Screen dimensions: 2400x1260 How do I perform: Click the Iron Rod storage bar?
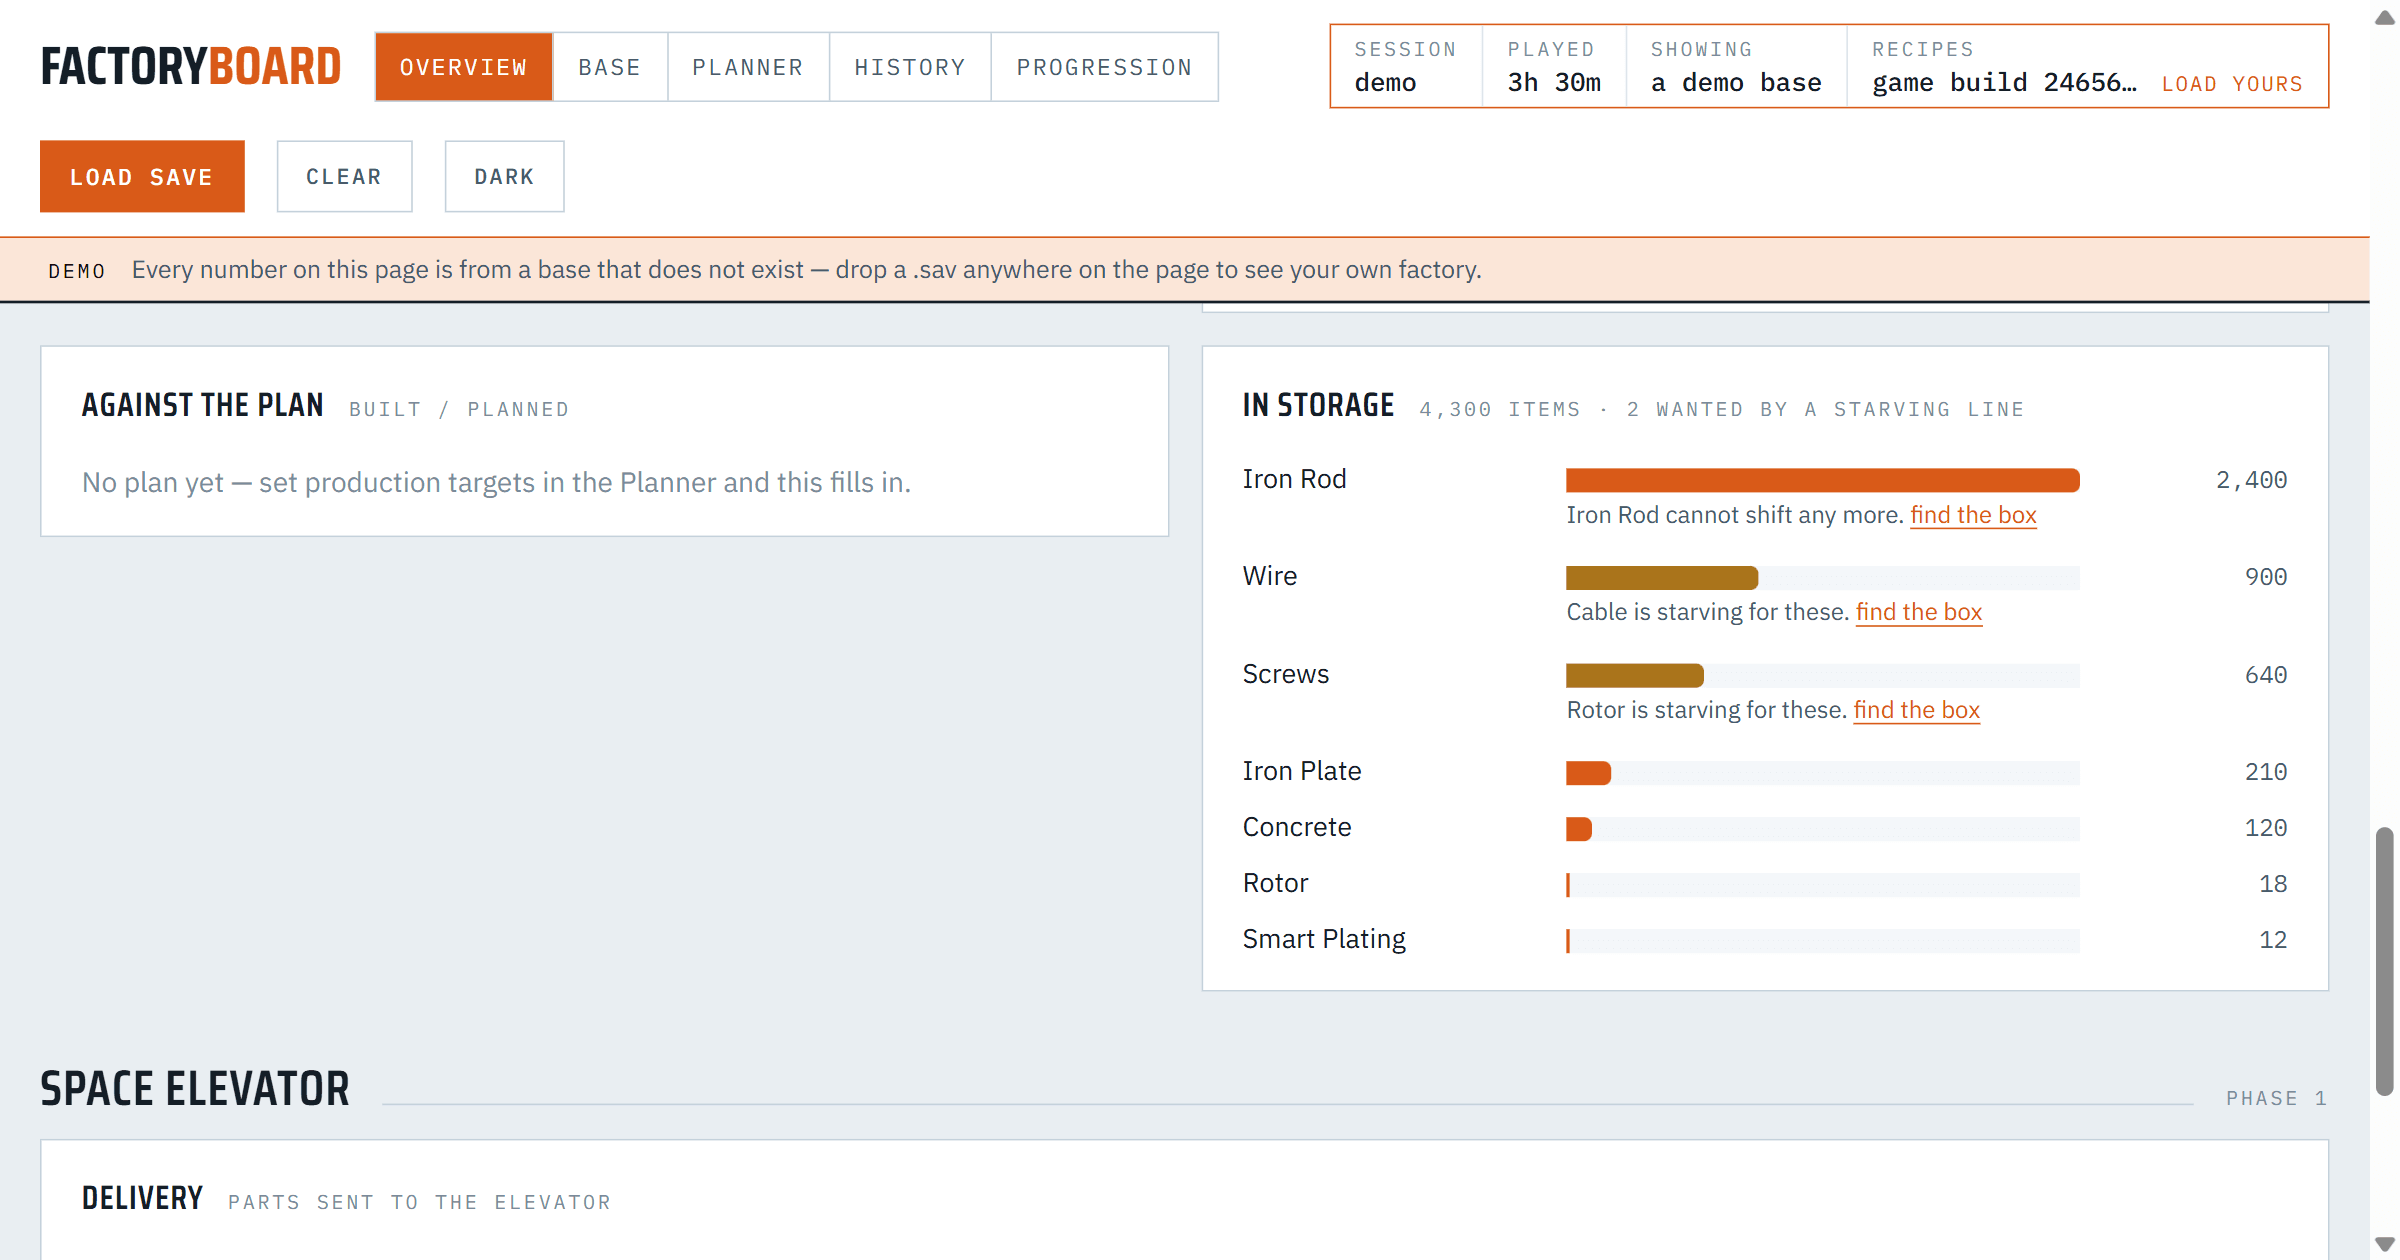[1823, 480]
